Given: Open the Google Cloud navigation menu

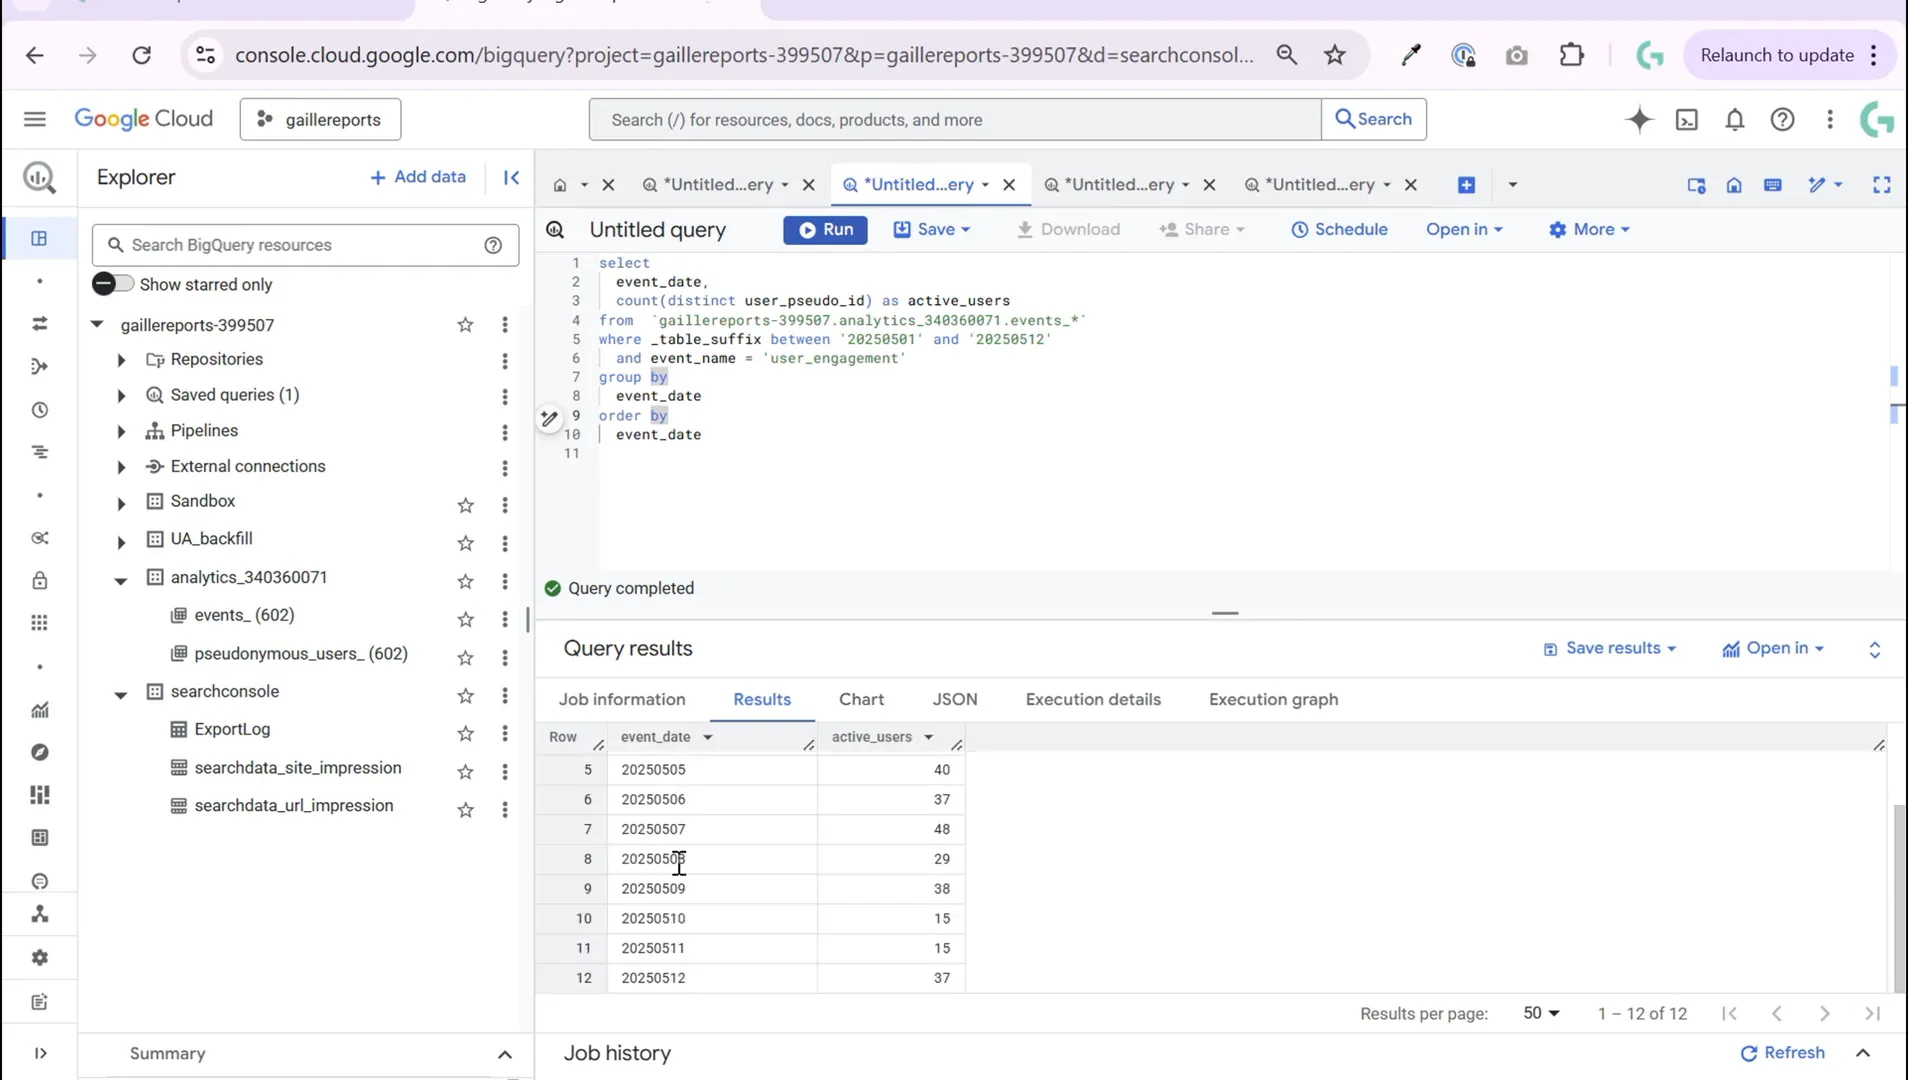Looking at the screenshot, I should pyautogui.click(x=35, y=119).
